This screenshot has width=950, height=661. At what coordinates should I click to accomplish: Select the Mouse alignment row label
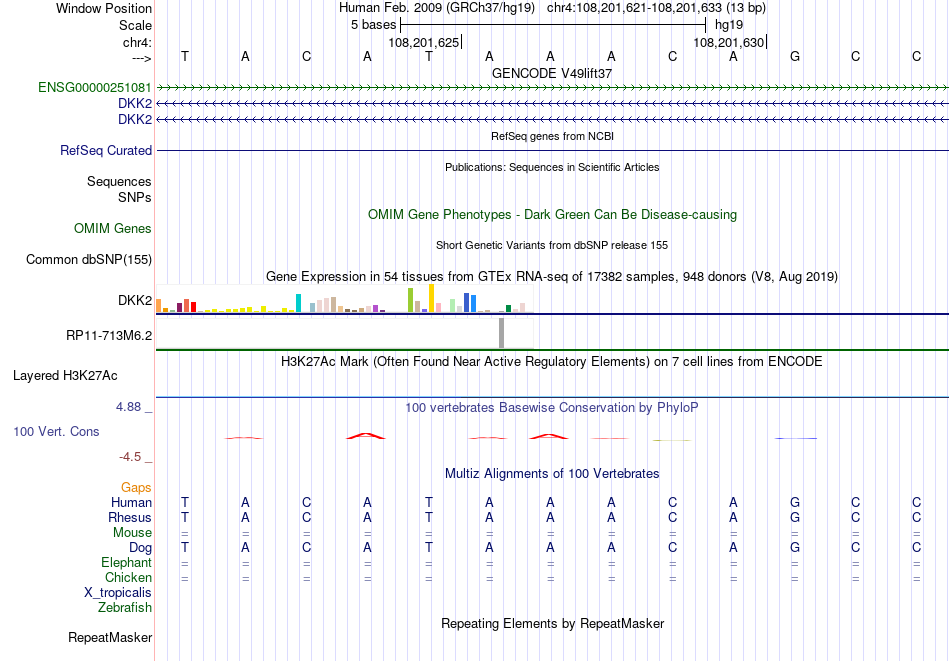point(132,533)
